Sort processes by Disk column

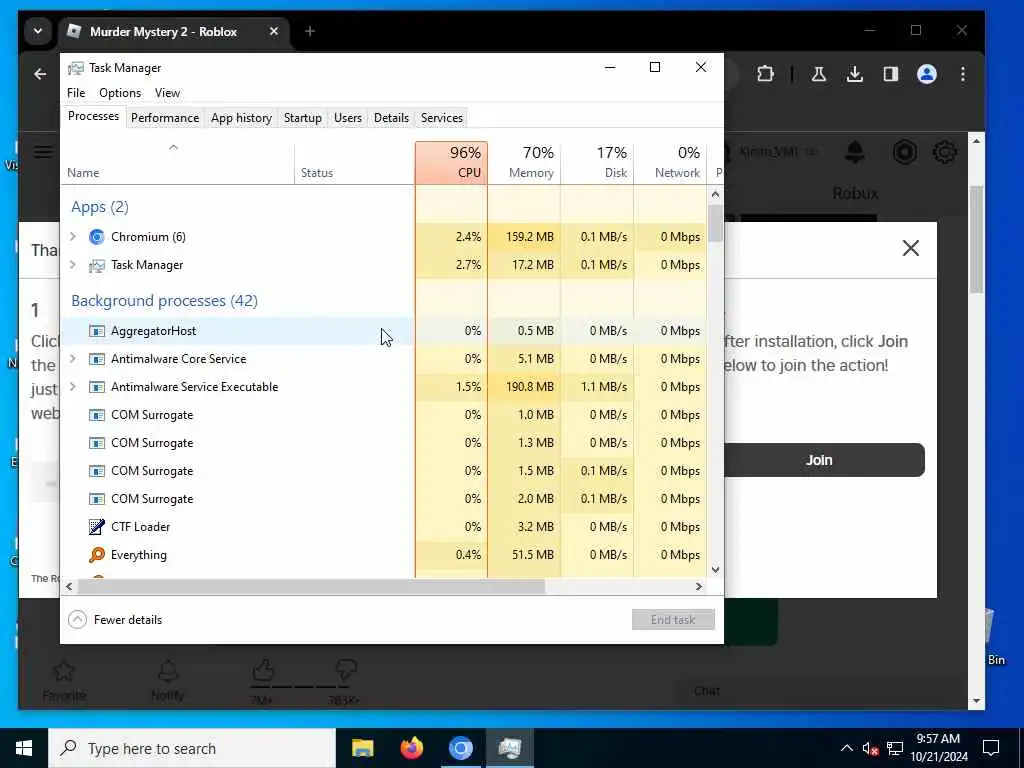597,163
